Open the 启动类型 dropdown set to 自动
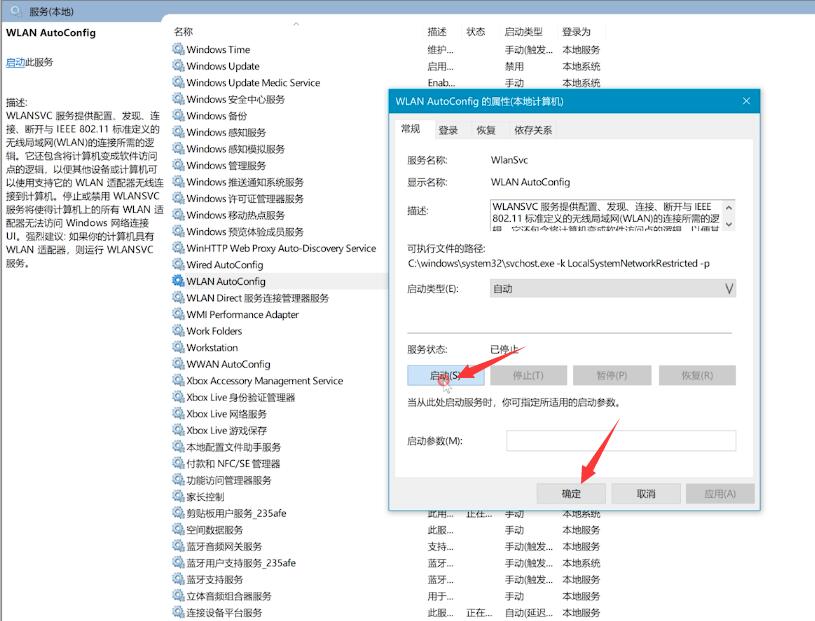The height and width of the screenshot is (621, 815). pos(613,288)
